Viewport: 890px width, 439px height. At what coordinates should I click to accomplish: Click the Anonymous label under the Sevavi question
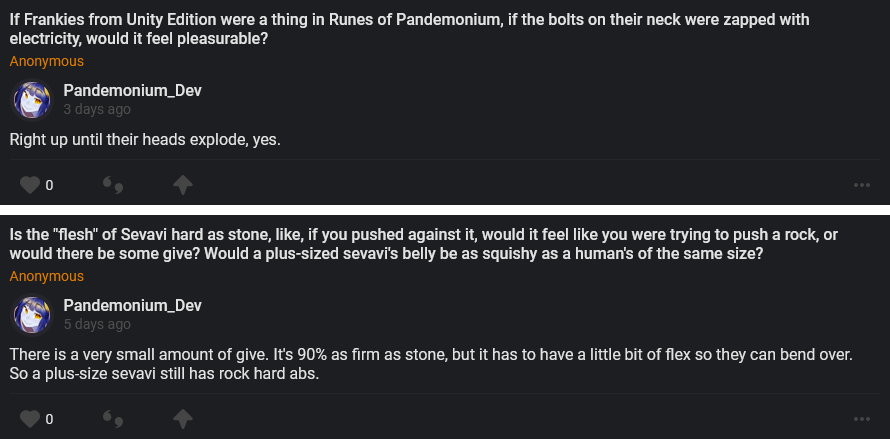click(46, 276)
